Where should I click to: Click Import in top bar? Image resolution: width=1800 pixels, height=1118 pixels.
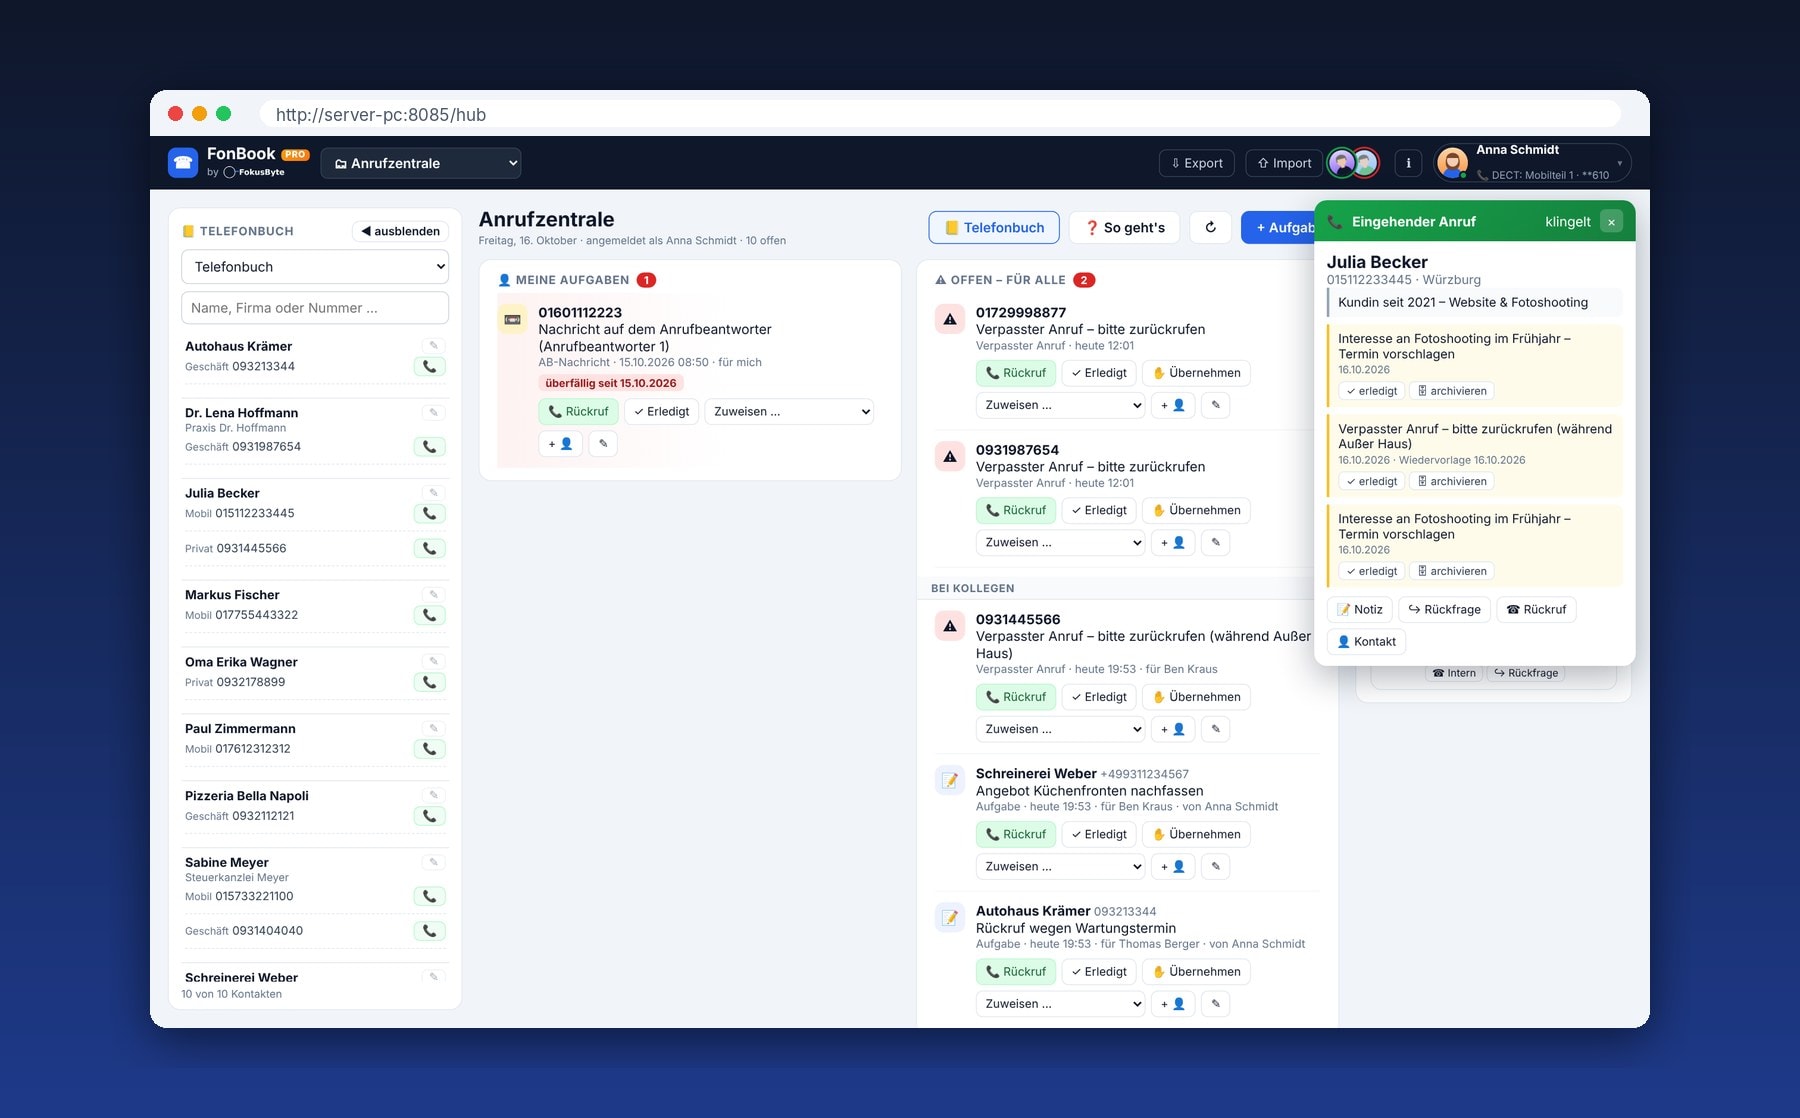tap(1284, 163)
